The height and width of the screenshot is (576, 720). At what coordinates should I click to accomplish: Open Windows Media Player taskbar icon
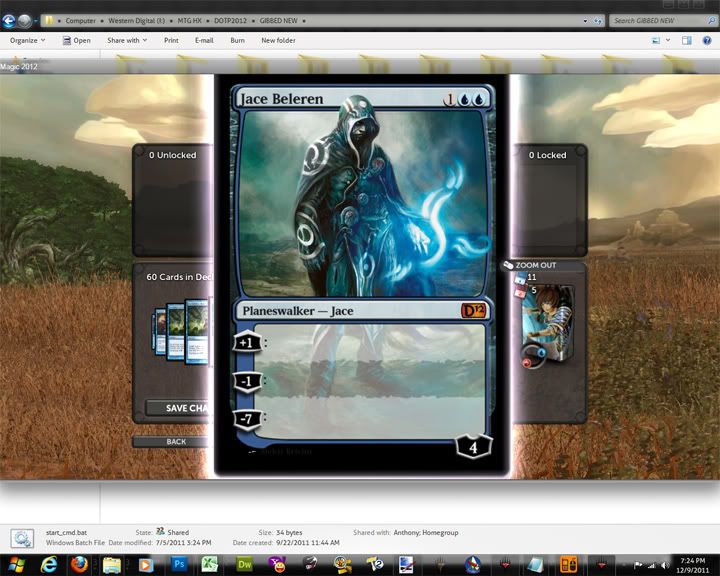tap(146, 564)
